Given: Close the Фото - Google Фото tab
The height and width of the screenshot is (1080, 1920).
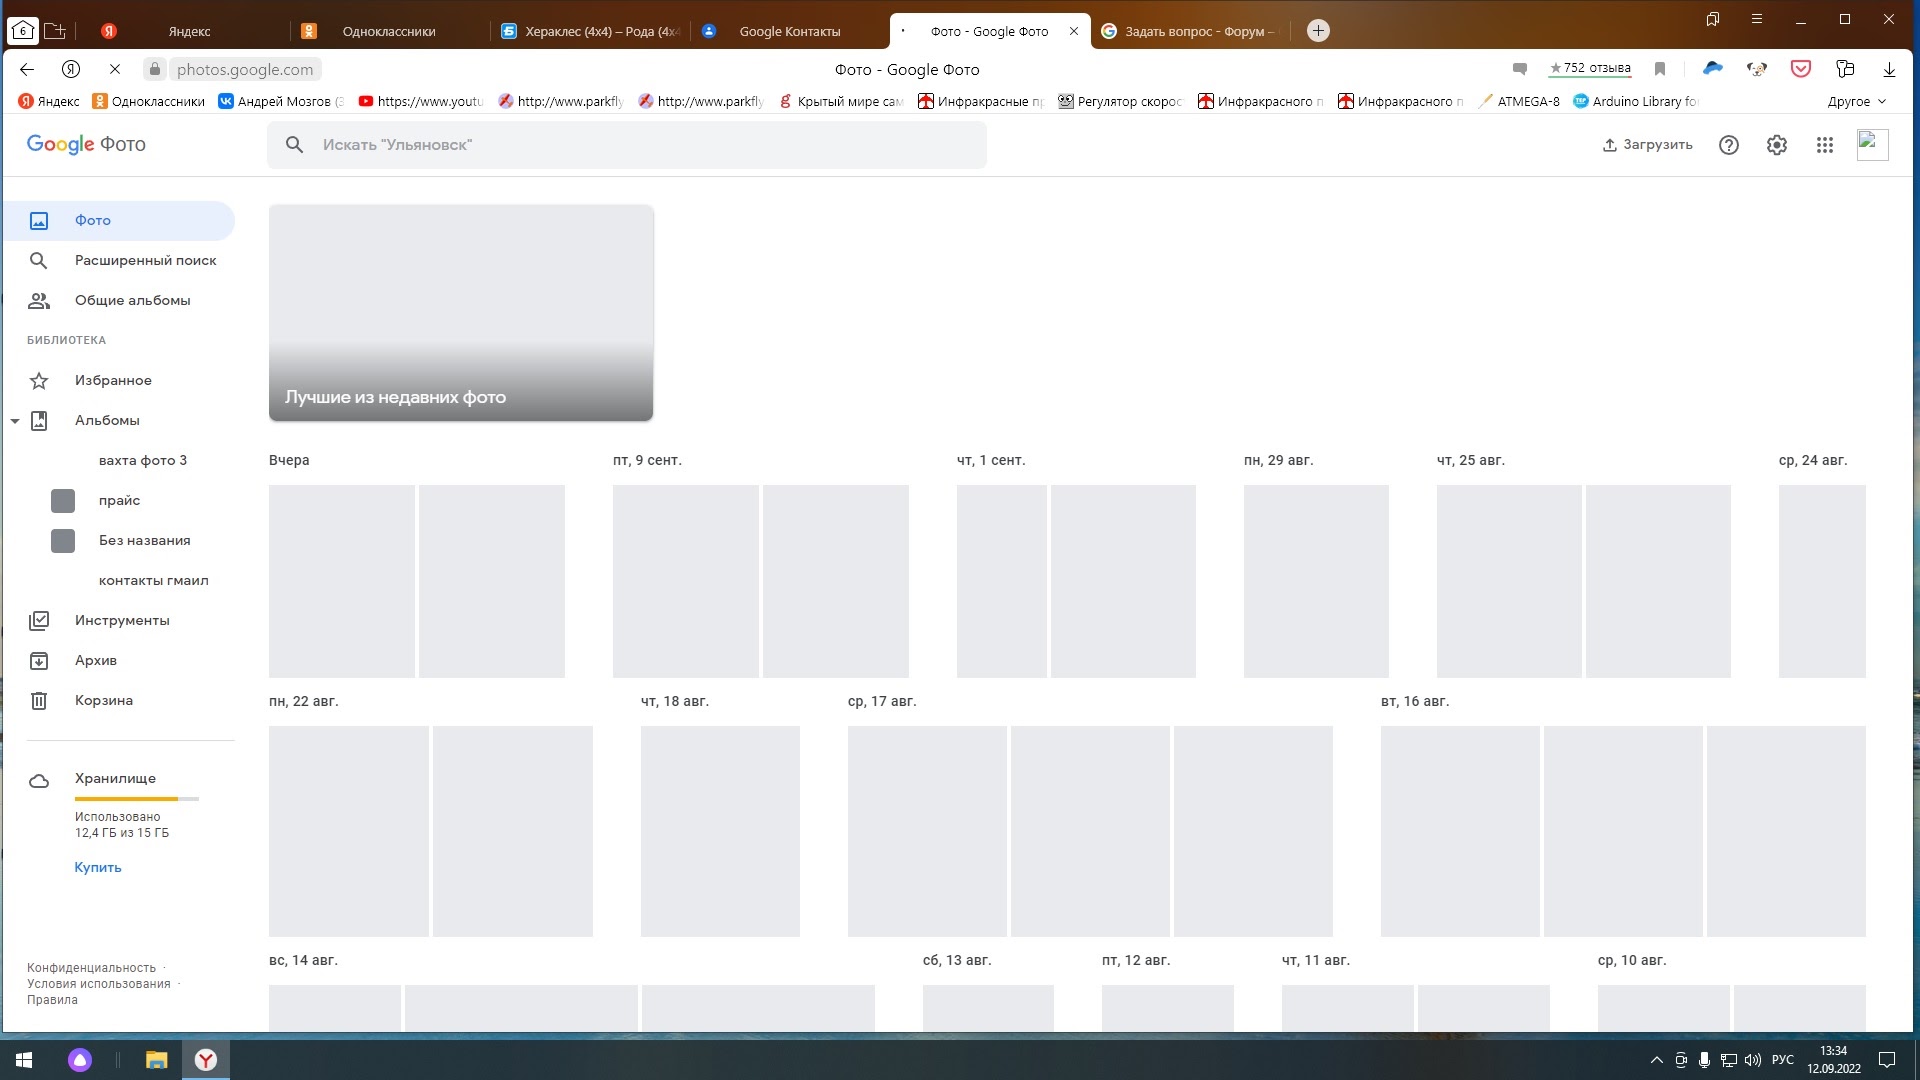Looking at the screenshot, I should [x=1073, y=31].
